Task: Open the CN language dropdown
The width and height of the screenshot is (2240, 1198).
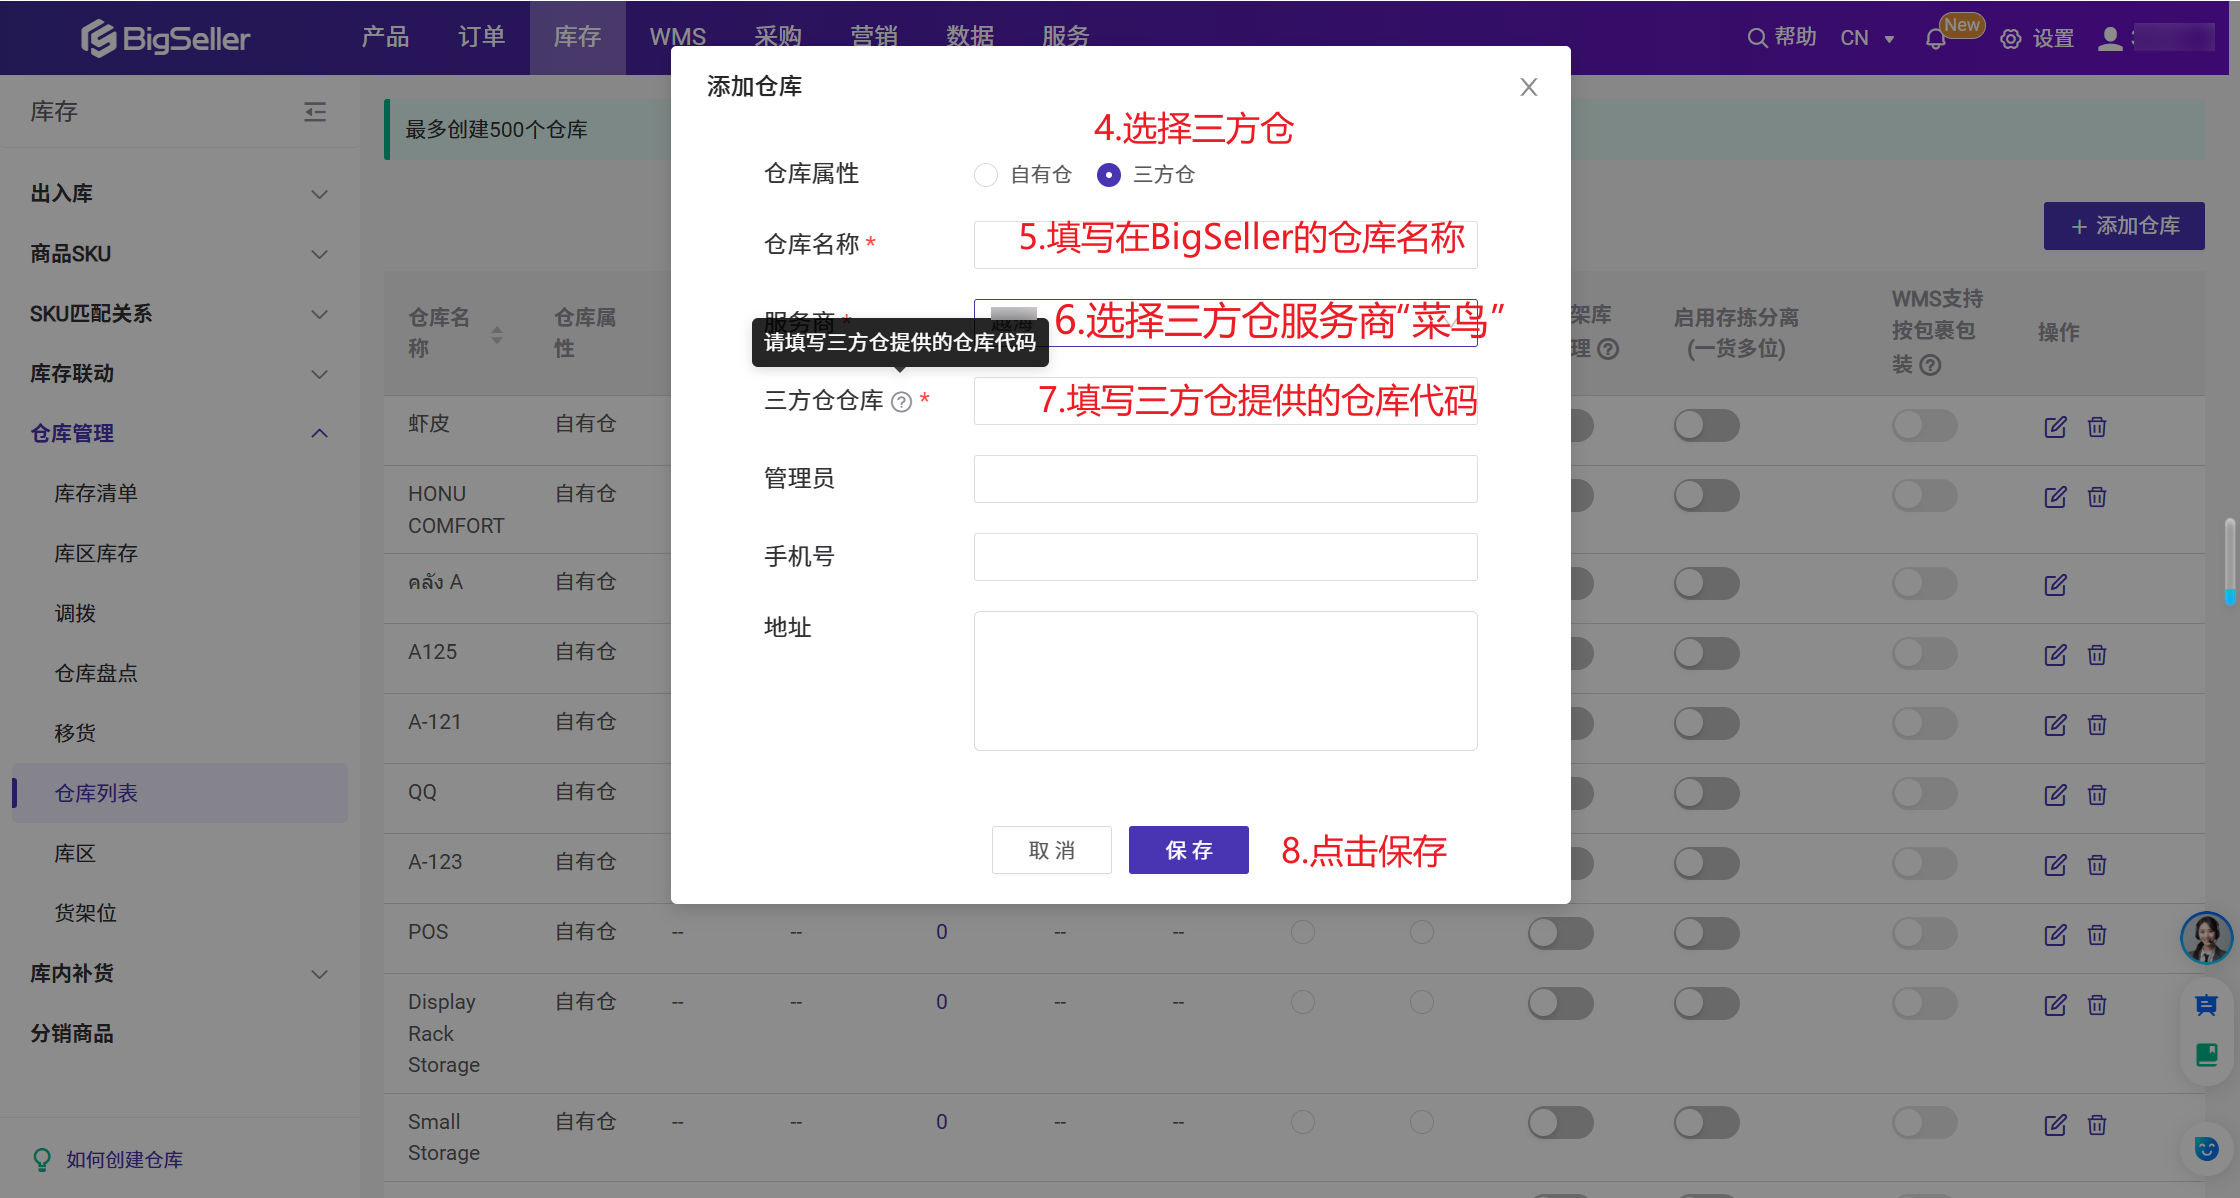Action: (x=1866, y=38)
